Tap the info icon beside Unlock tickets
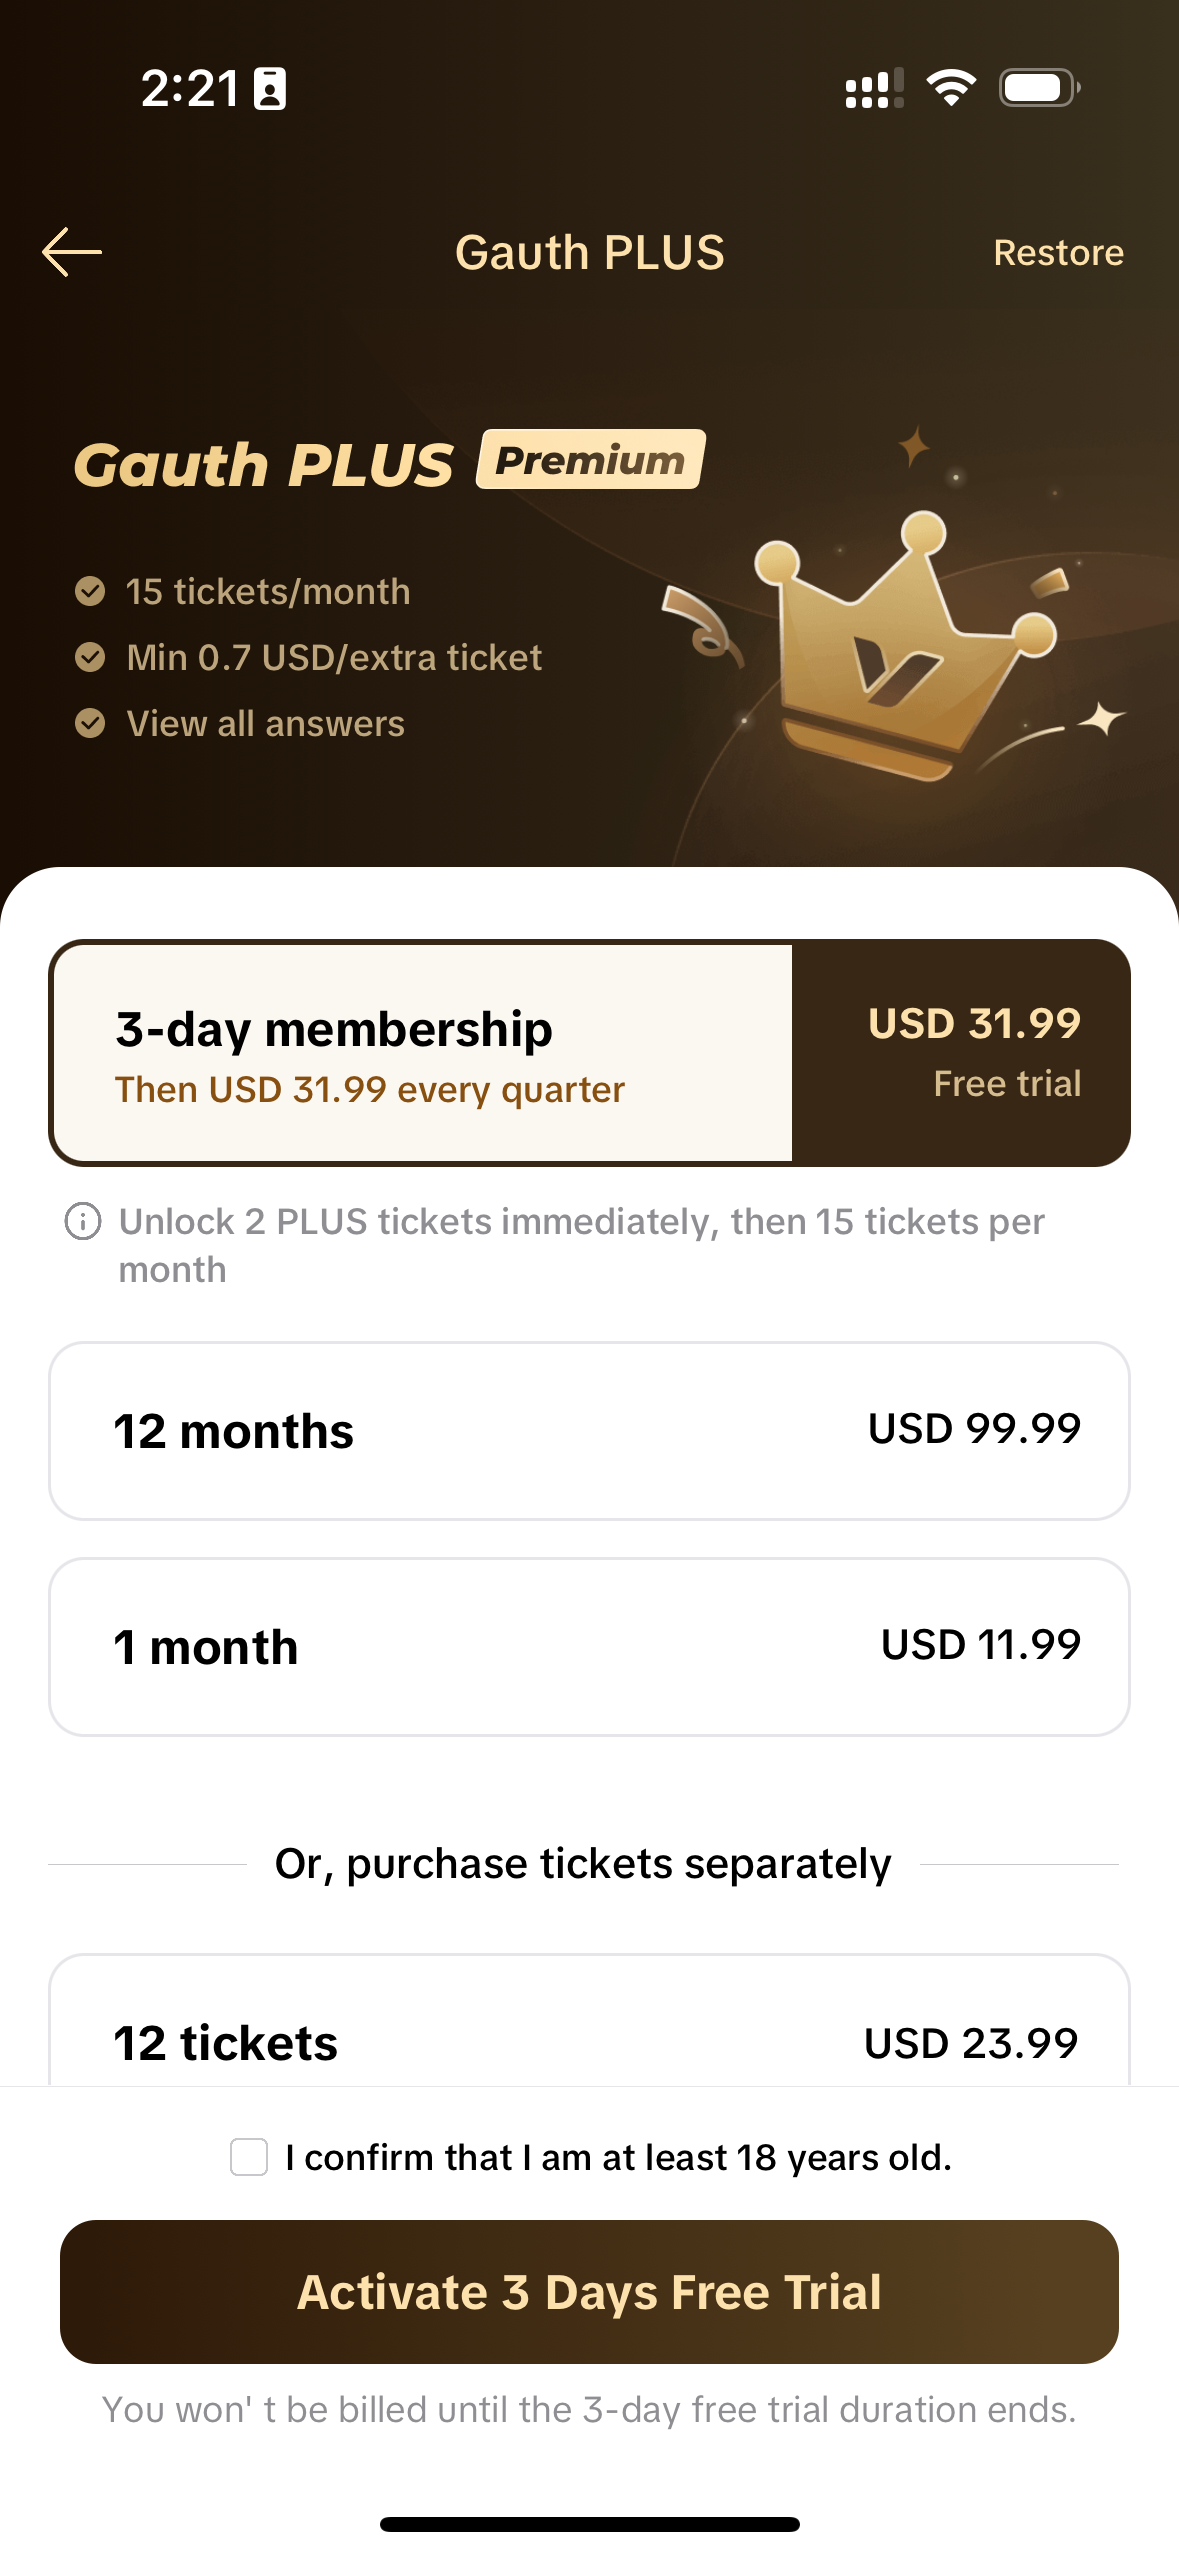Viewport: 1179px width, 2556px height. [83, 1222]
